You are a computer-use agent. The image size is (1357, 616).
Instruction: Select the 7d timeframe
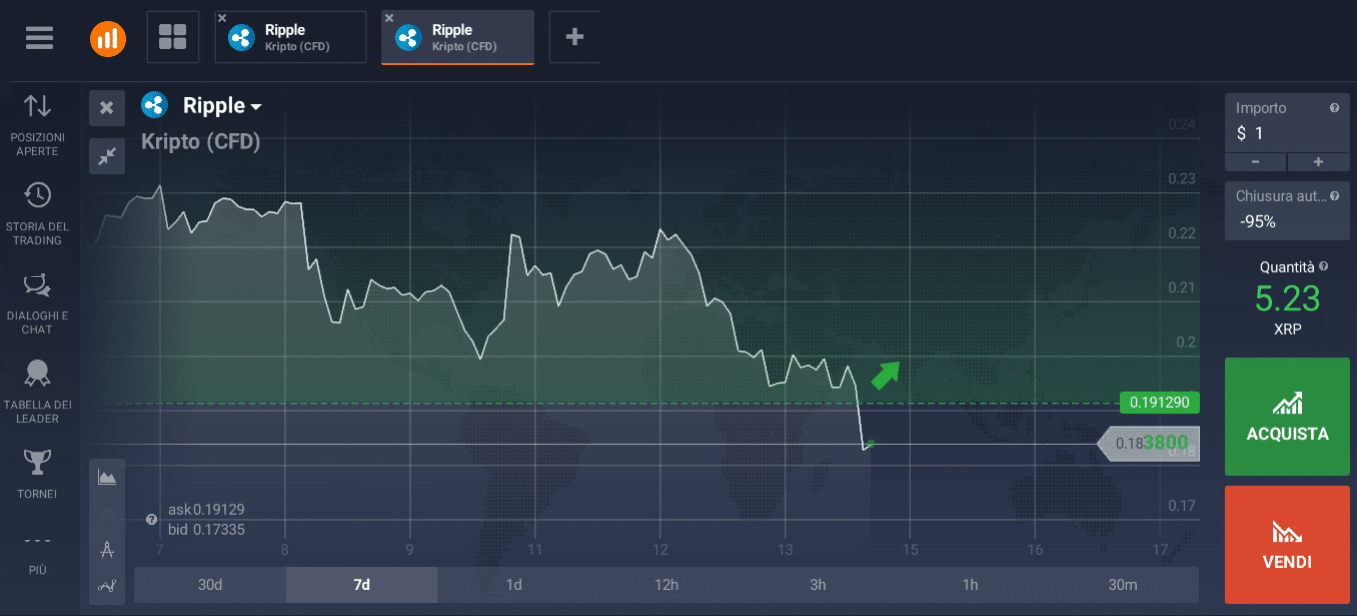pos(362,585)
